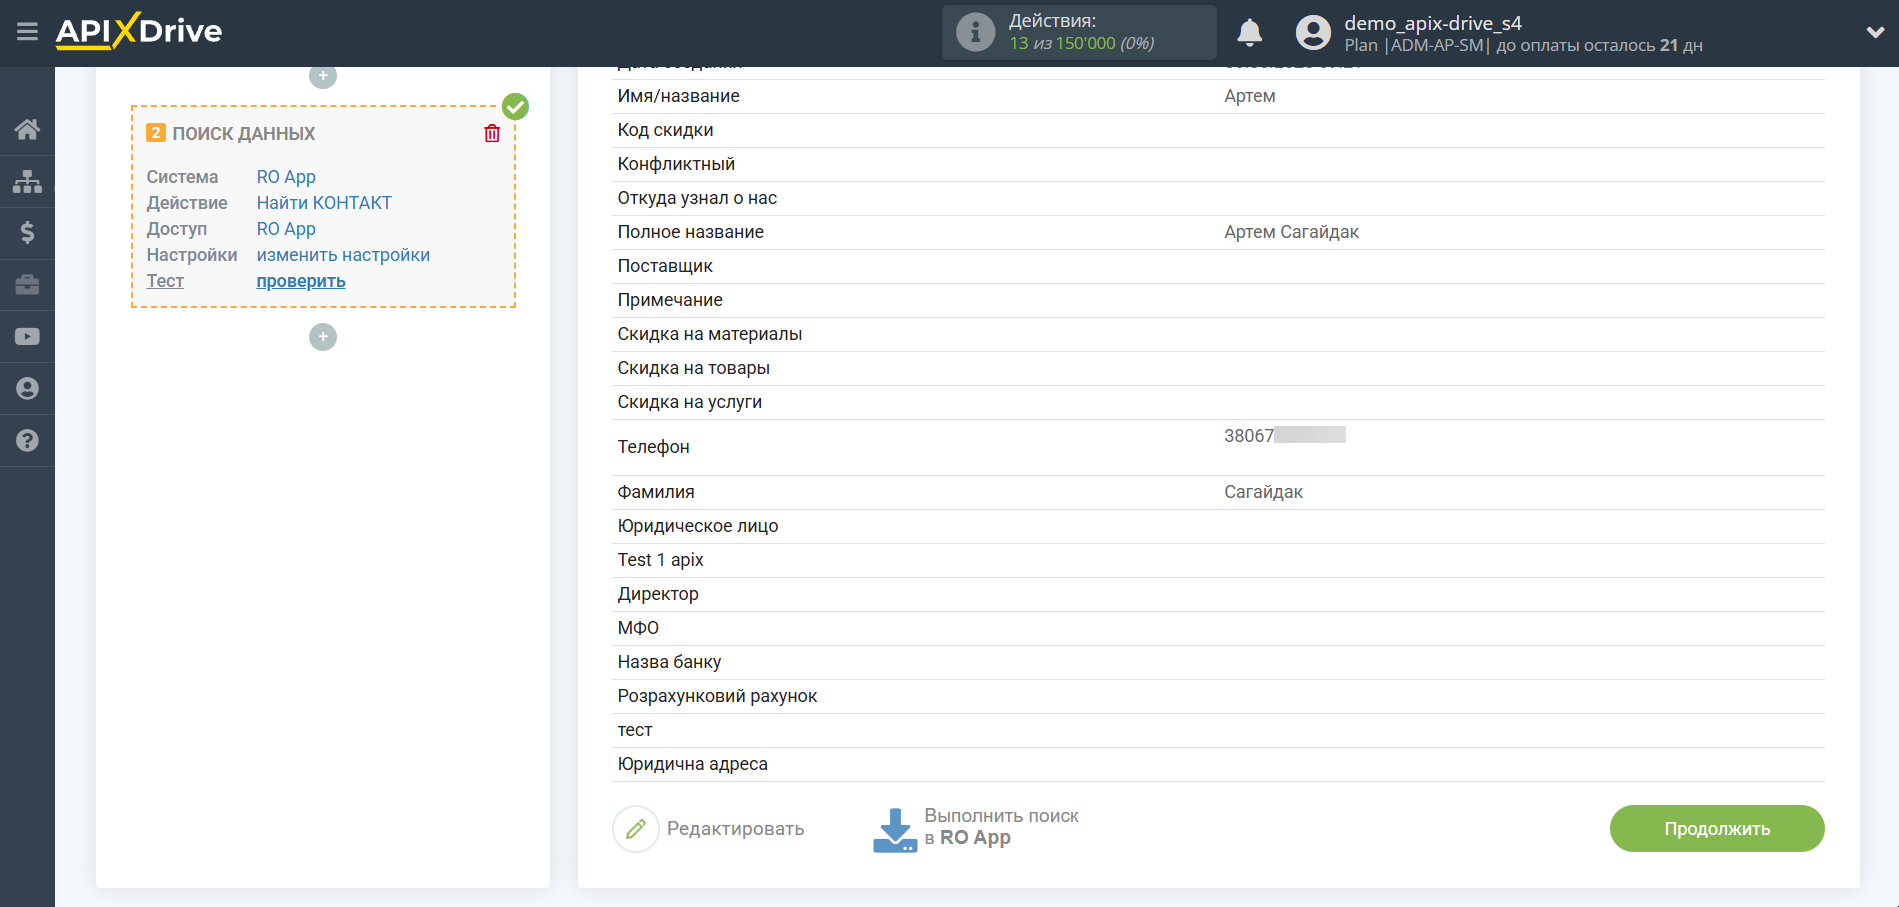
Task: Click the demo account avatar icon
Action: (1313, 32)
